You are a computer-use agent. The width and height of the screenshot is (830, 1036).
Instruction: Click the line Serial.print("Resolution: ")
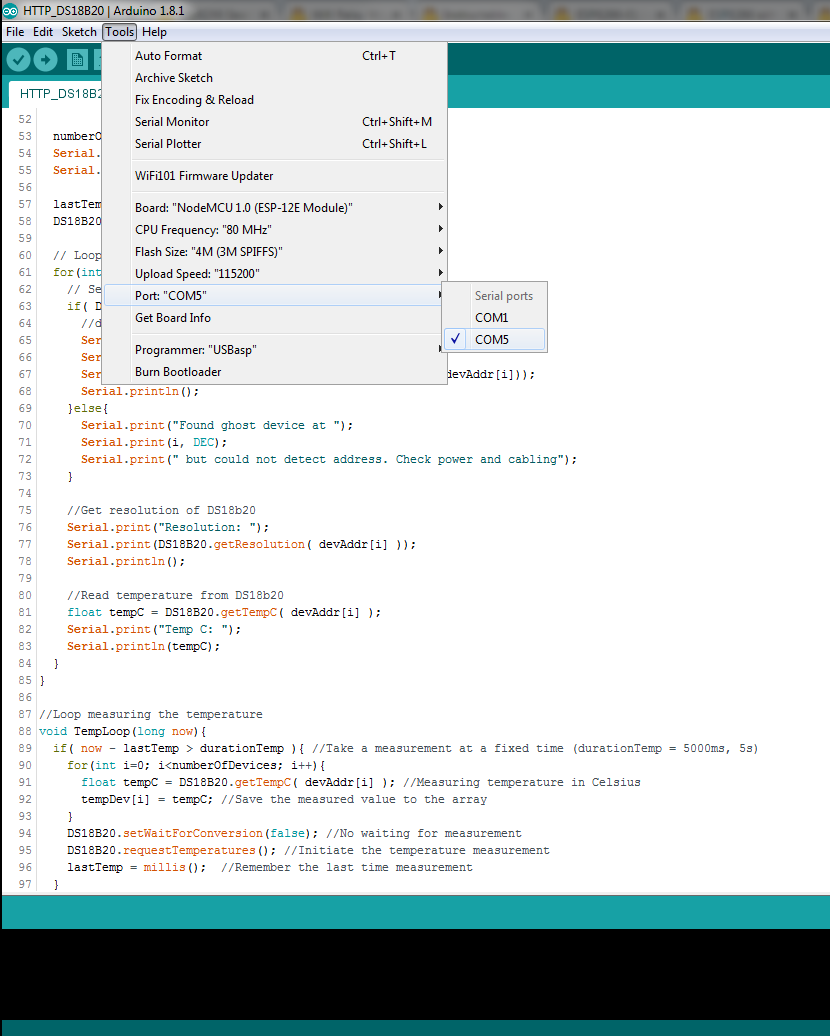pyautogui.click(x=168, y=527)
